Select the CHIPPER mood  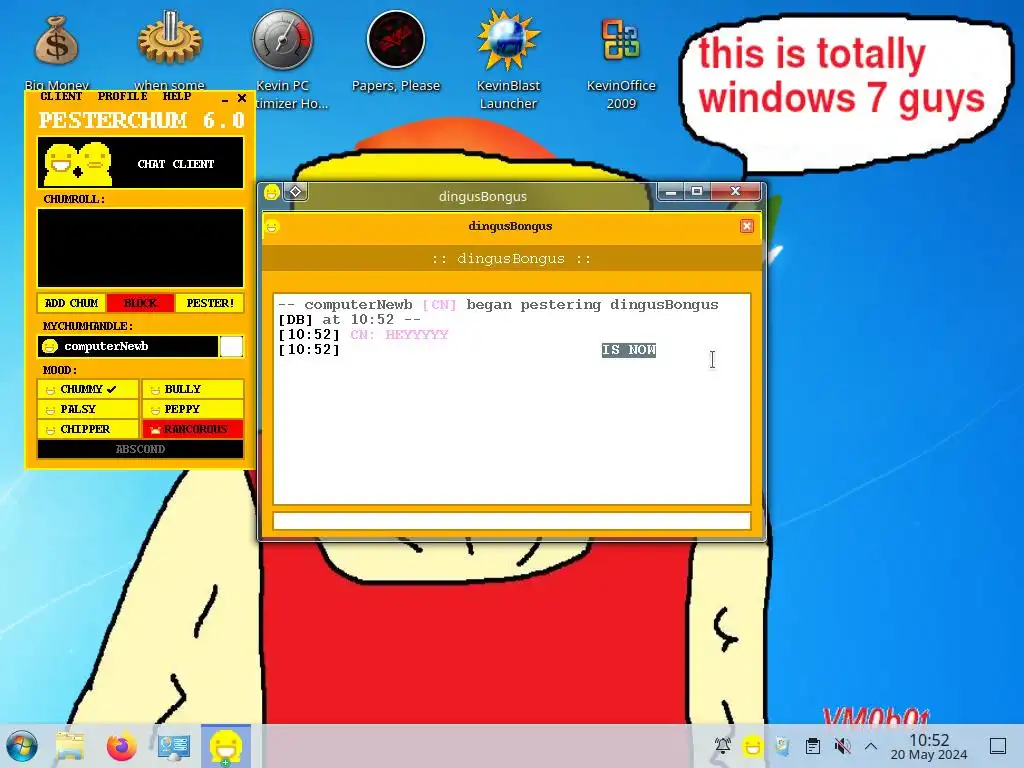pos(88,429)
